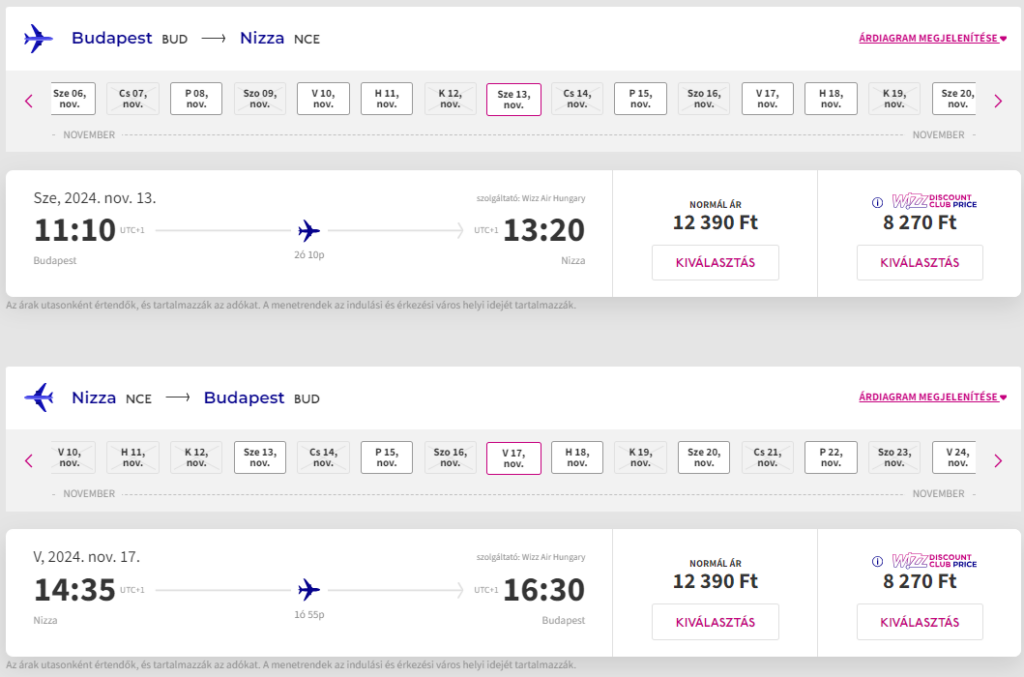This screenshot has height=677, width=1024.
Task: Choose the return normal price 12 390 Ft
Action: 715,622
